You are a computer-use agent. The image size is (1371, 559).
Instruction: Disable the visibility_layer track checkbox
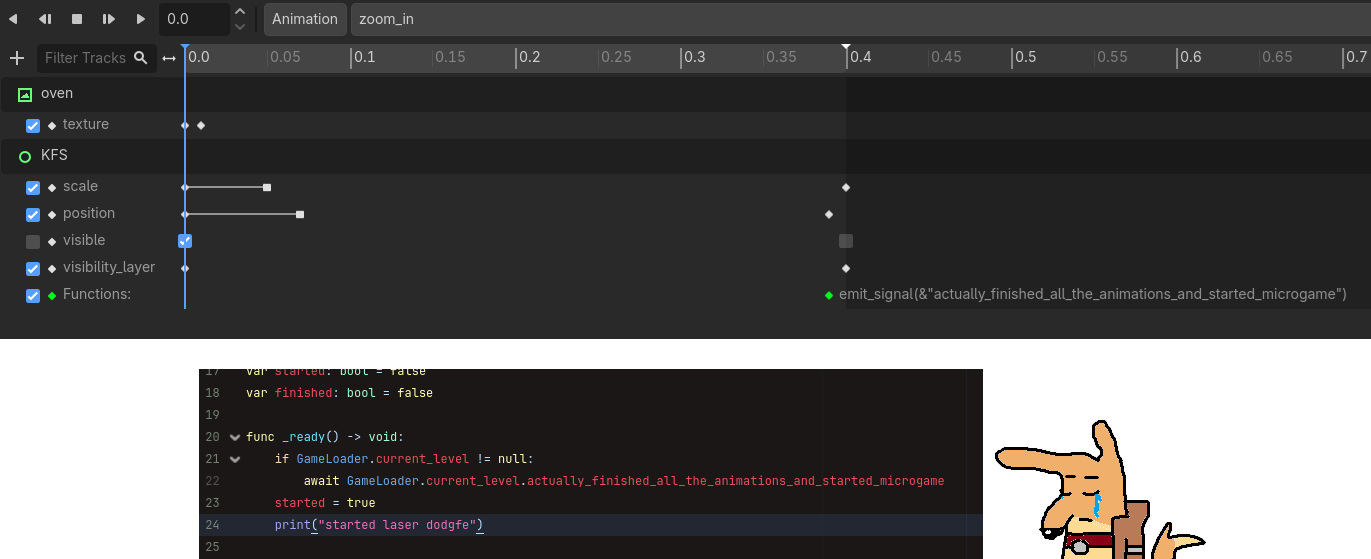pyautogui.click(x=33, y=269)
